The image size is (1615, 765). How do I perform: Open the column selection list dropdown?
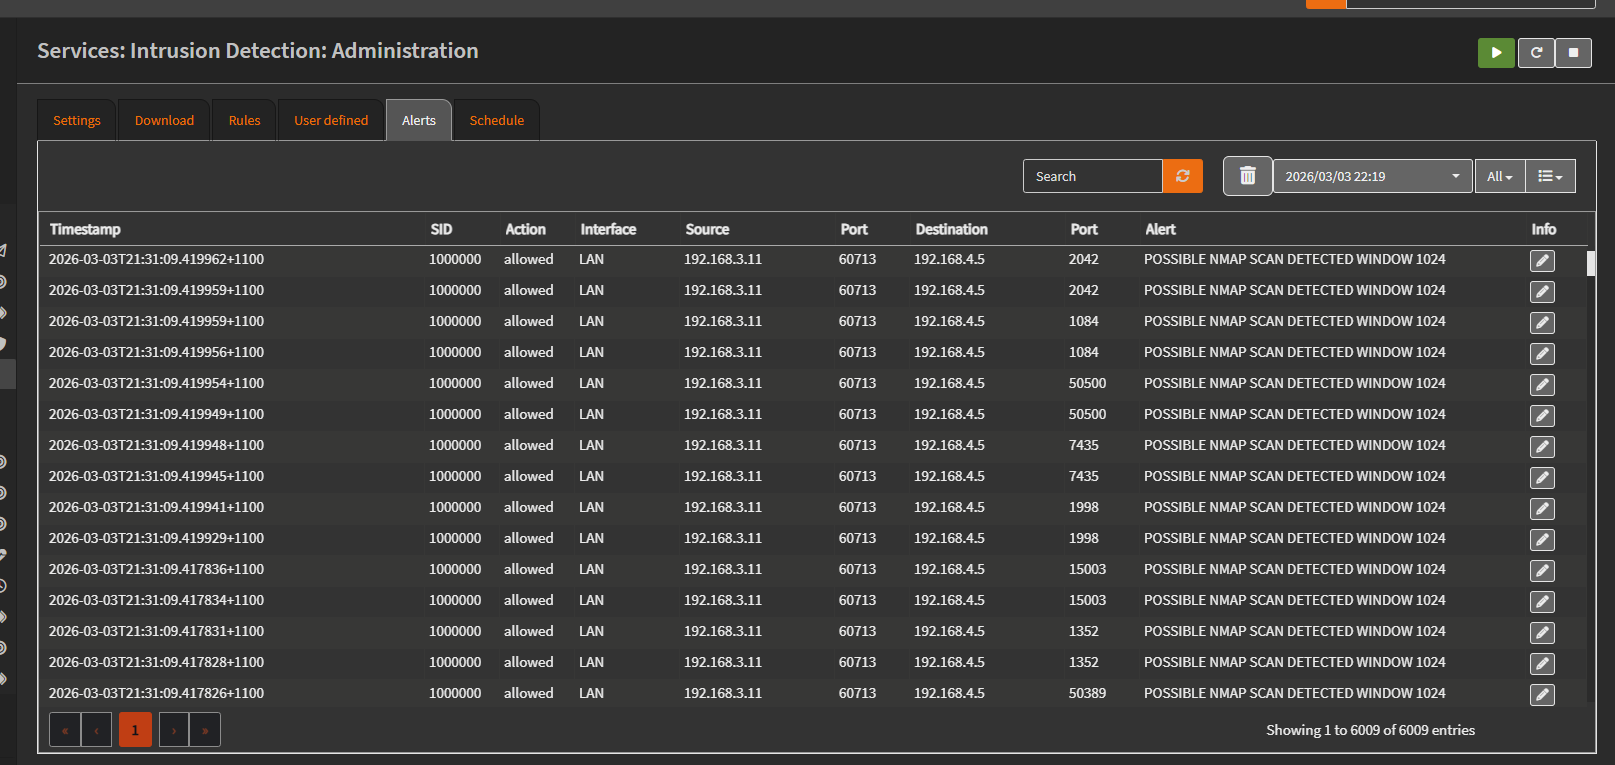tap(1549, 176)
